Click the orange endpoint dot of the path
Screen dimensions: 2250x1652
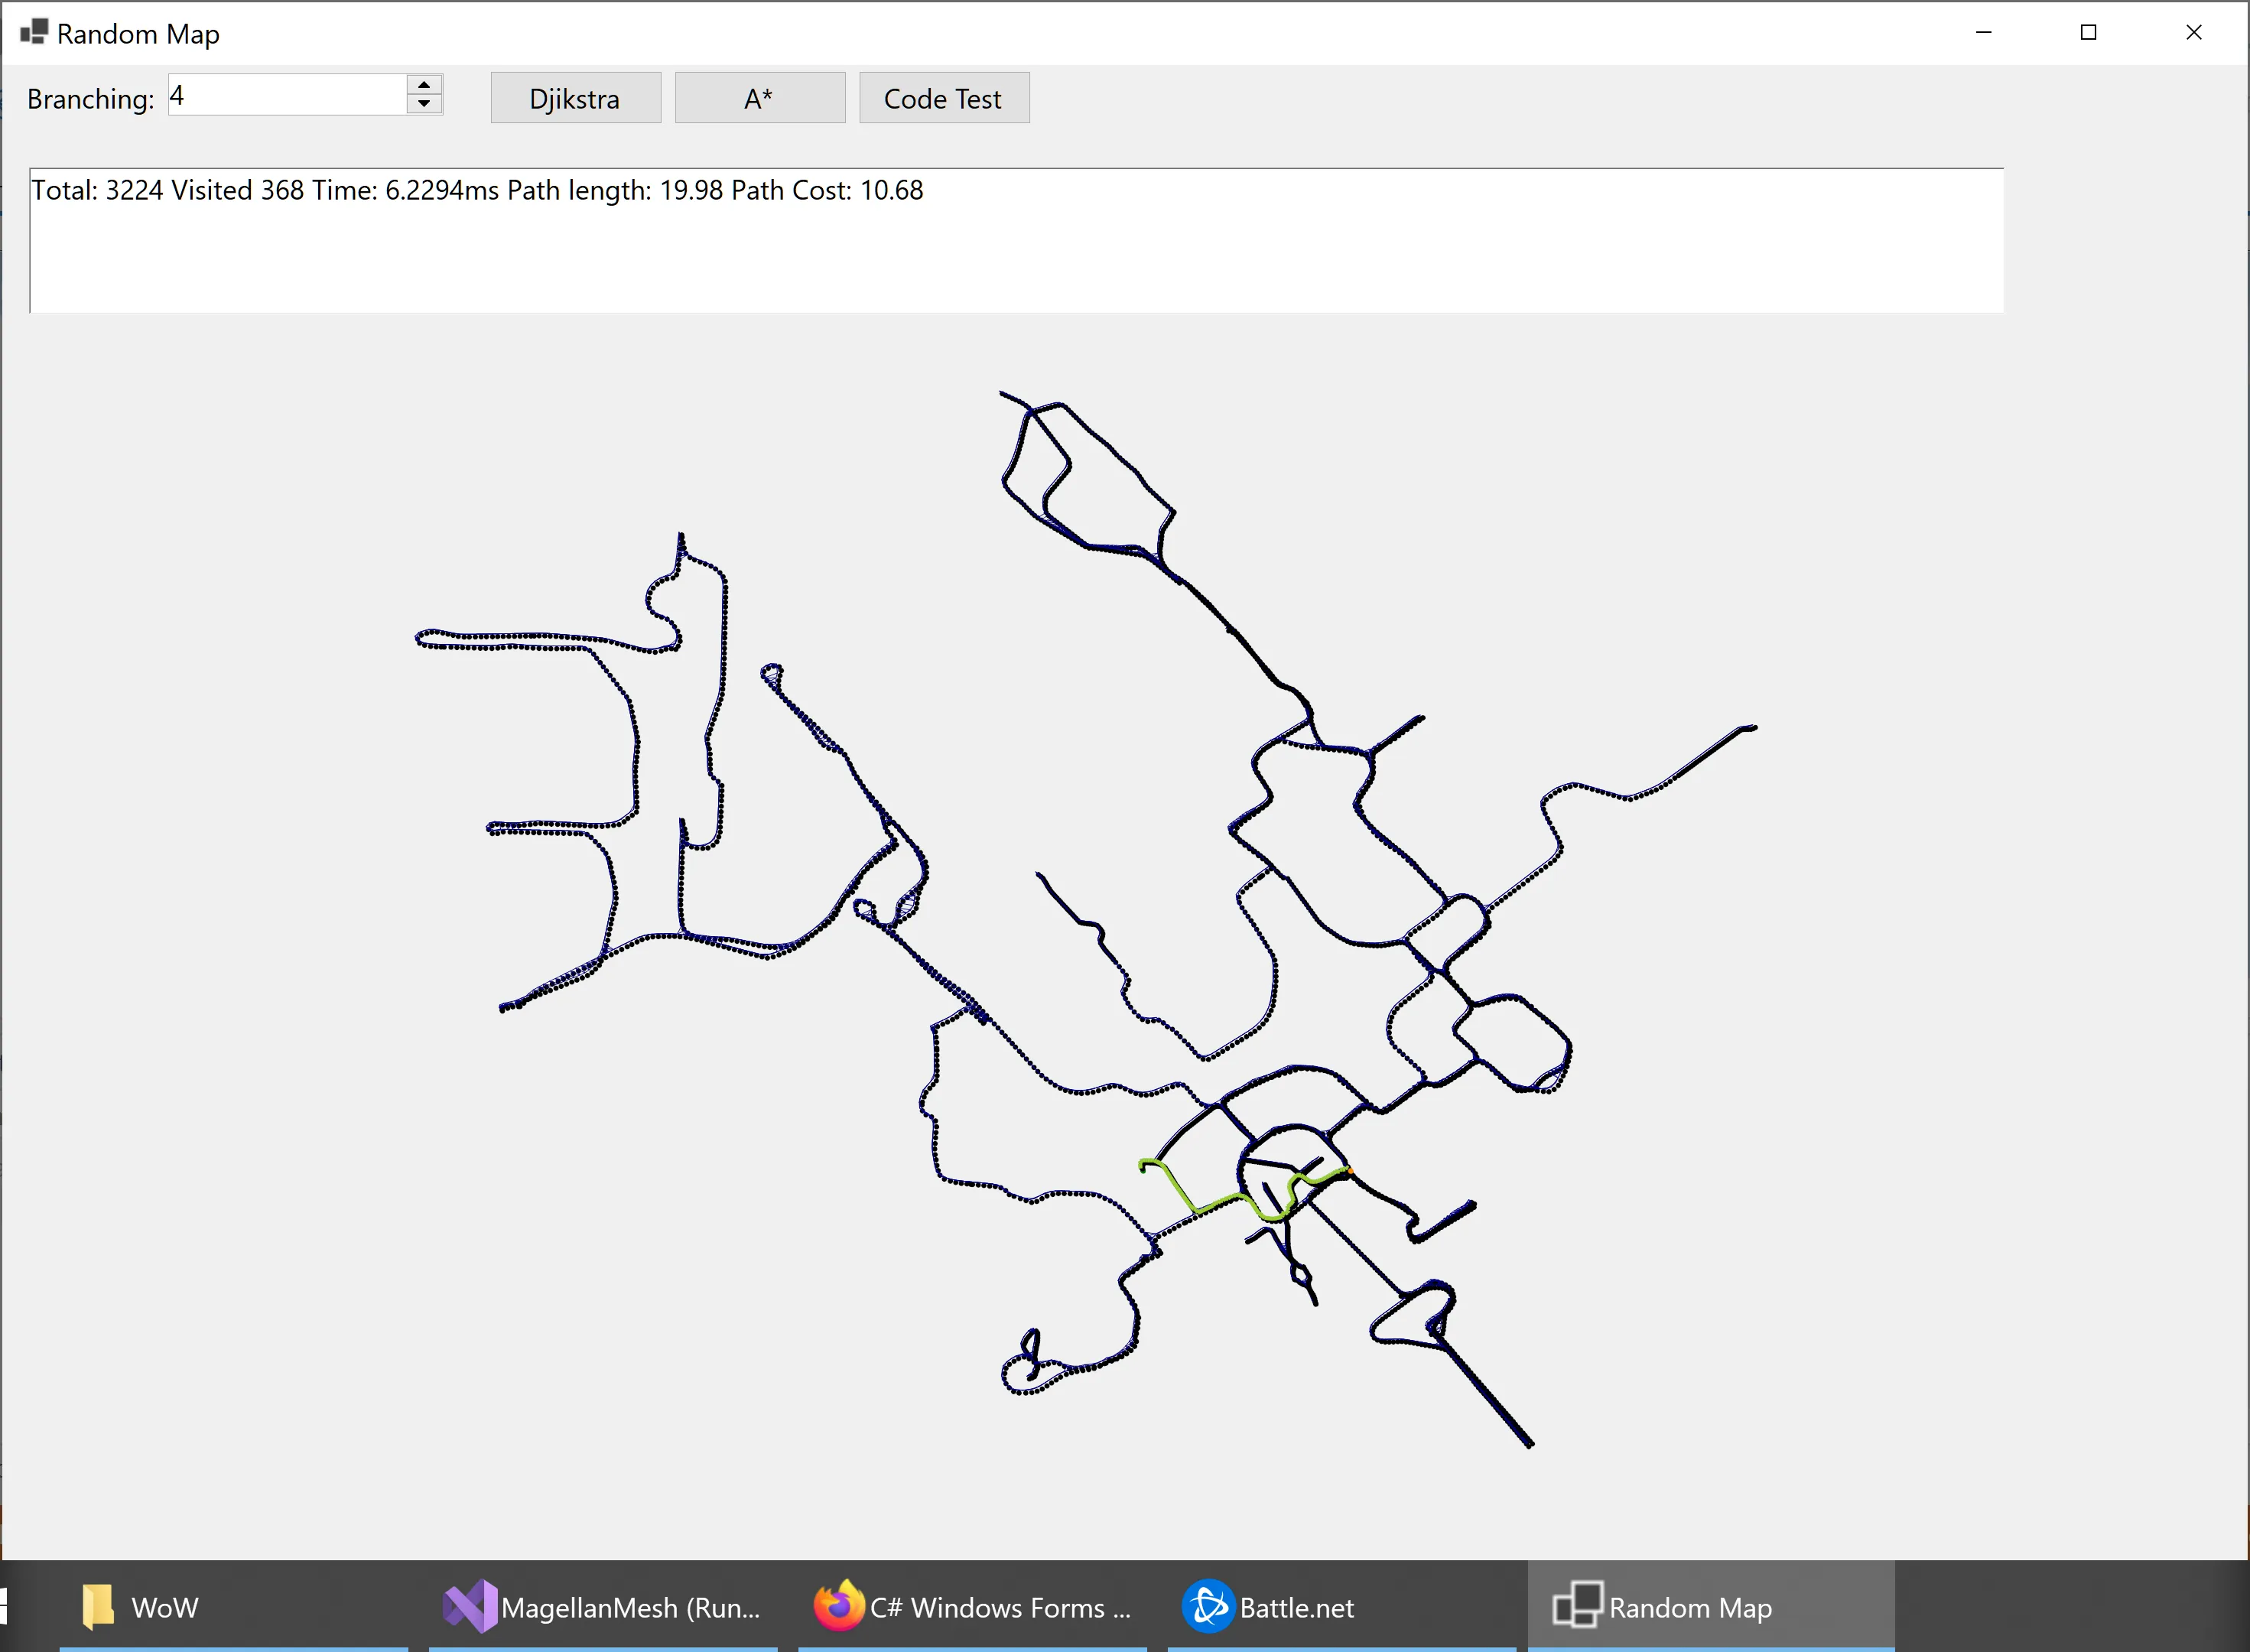click(1350, 1170)
